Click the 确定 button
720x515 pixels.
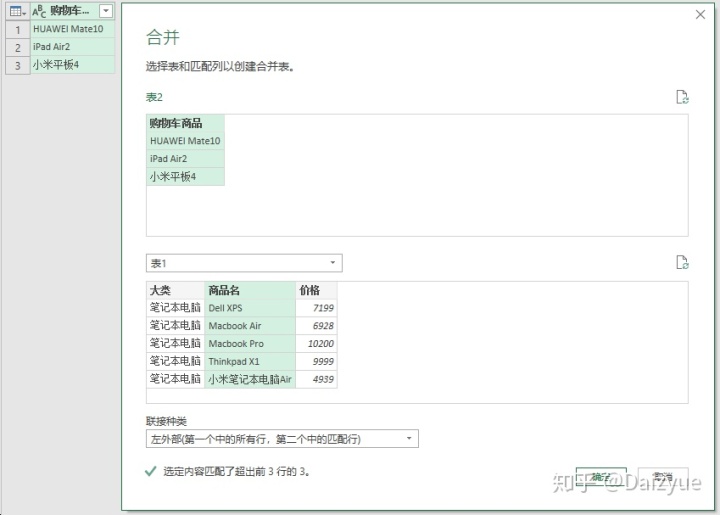601,477
